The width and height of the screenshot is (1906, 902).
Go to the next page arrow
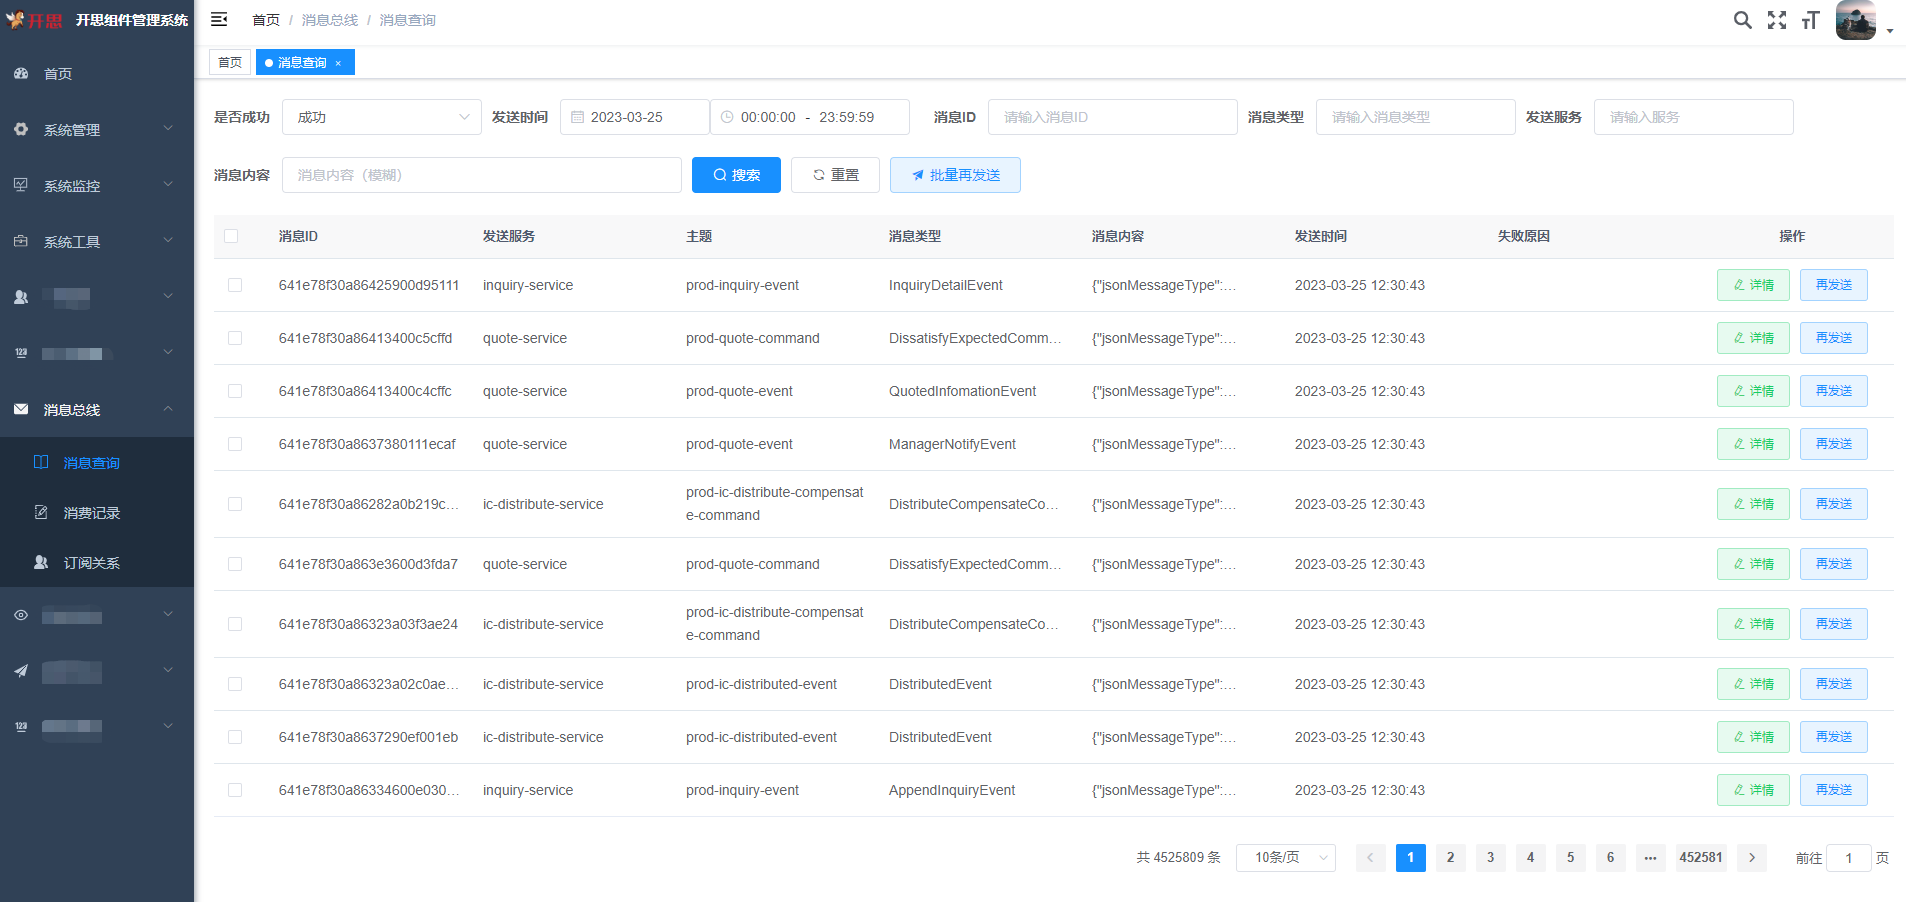click(x=1752, y=858)
